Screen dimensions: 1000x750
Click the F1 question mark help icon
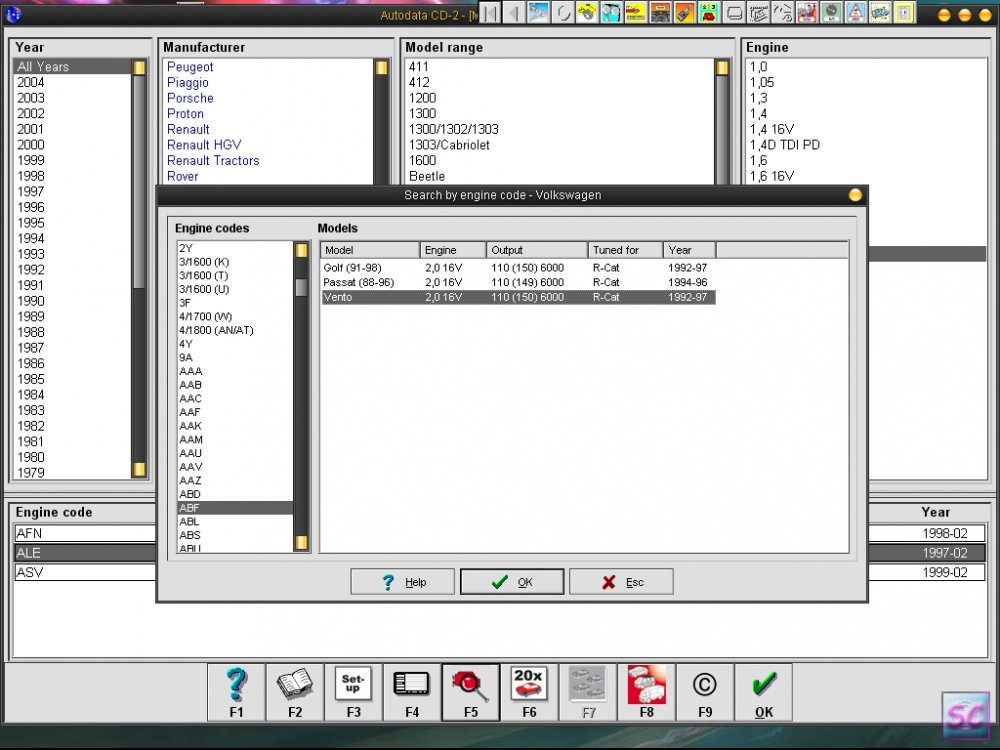pyautogui.click(x=236, y=692)
